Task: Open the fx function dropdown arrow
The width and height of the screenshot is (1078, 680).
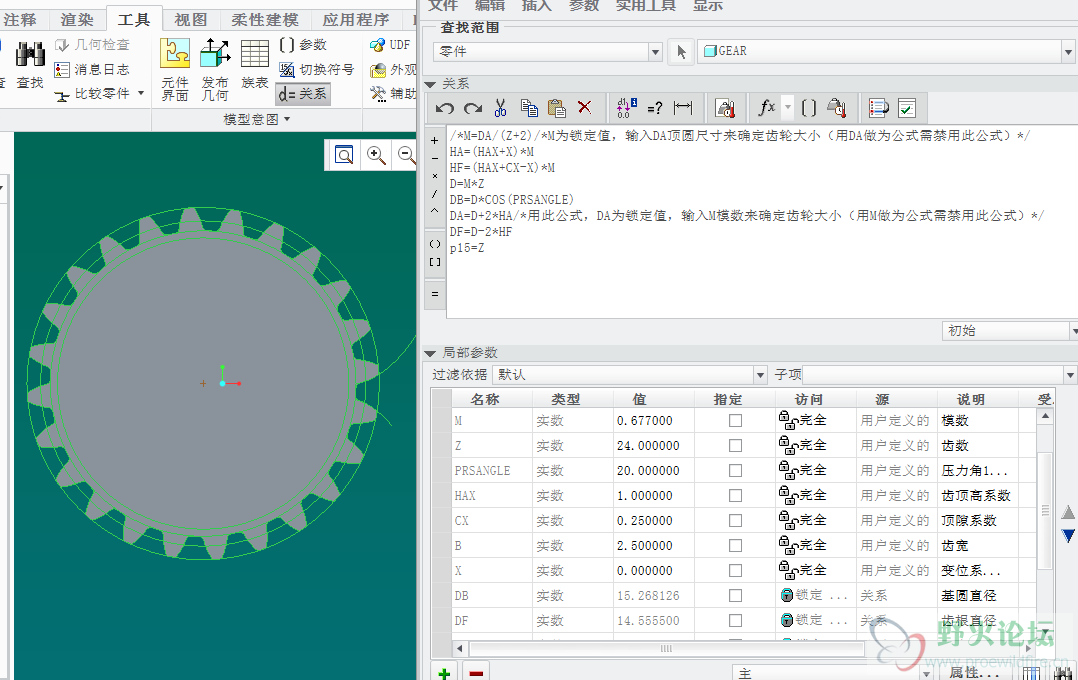Action: pyautogui.click(x=788, y=107)
